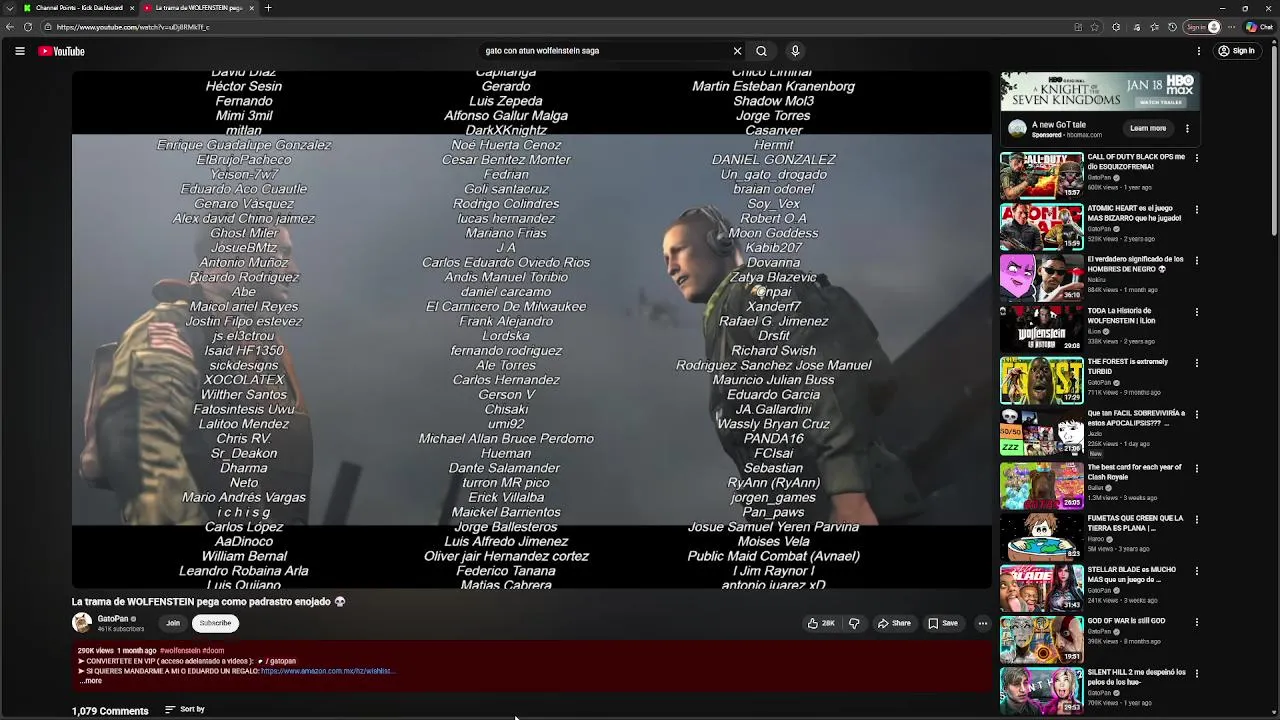Open browser history clock icon
This screenshot has height=720, width=1280.
(x=1172, y=27)
